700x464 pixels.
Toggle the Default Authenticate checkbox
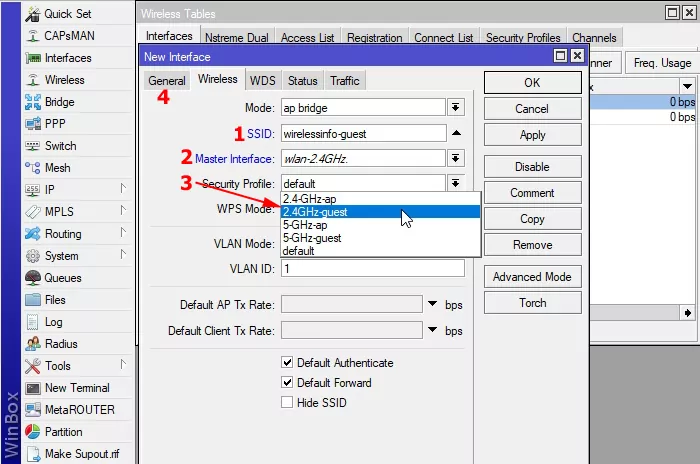point(287,362)
